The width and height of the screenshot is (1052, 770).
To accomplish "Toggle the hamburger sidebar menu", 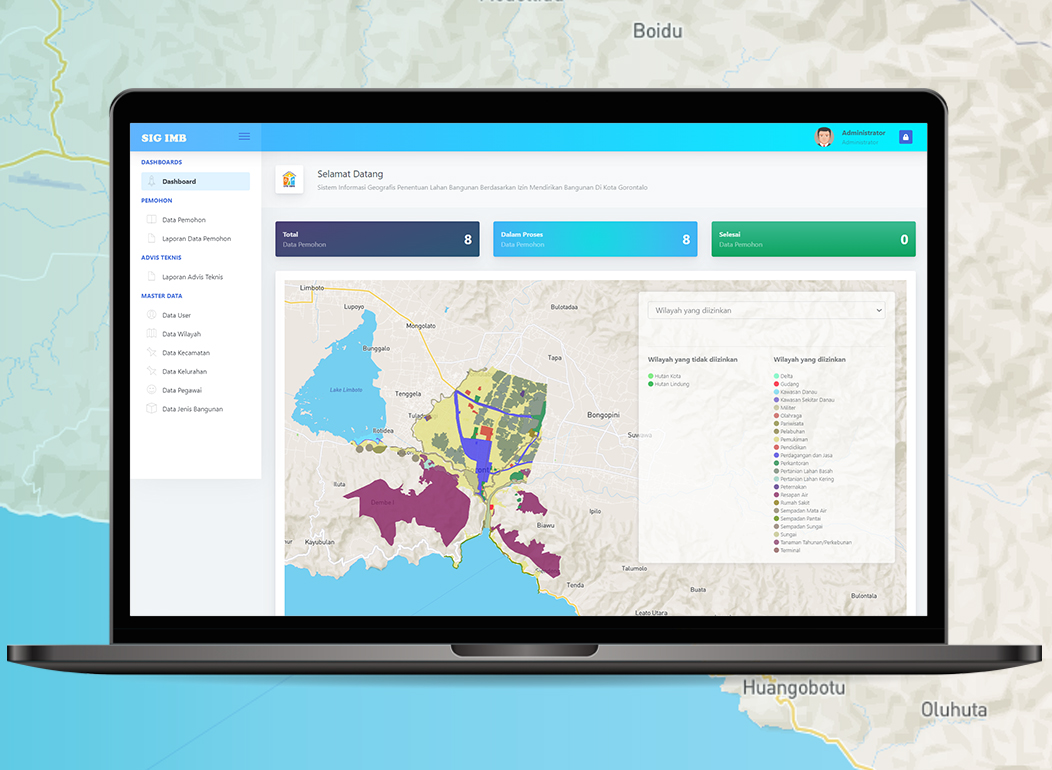I will pos(244,136).
